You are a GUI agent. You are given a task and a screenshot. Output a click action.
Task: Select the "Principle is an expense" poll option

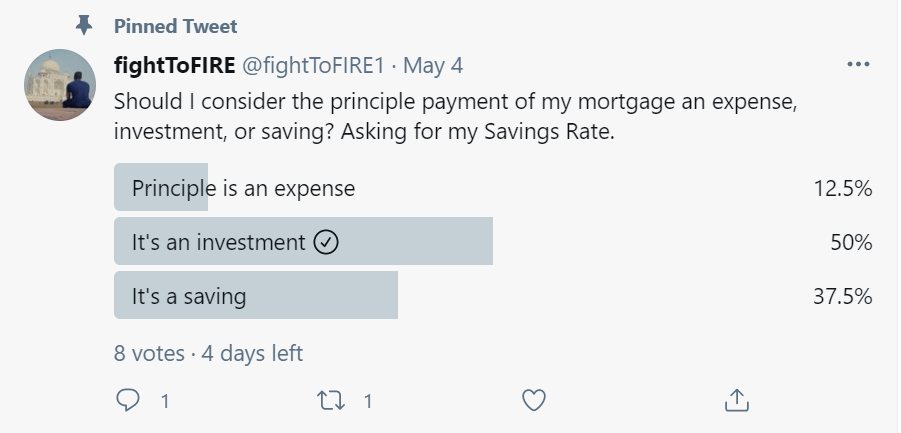coord(243,188)
